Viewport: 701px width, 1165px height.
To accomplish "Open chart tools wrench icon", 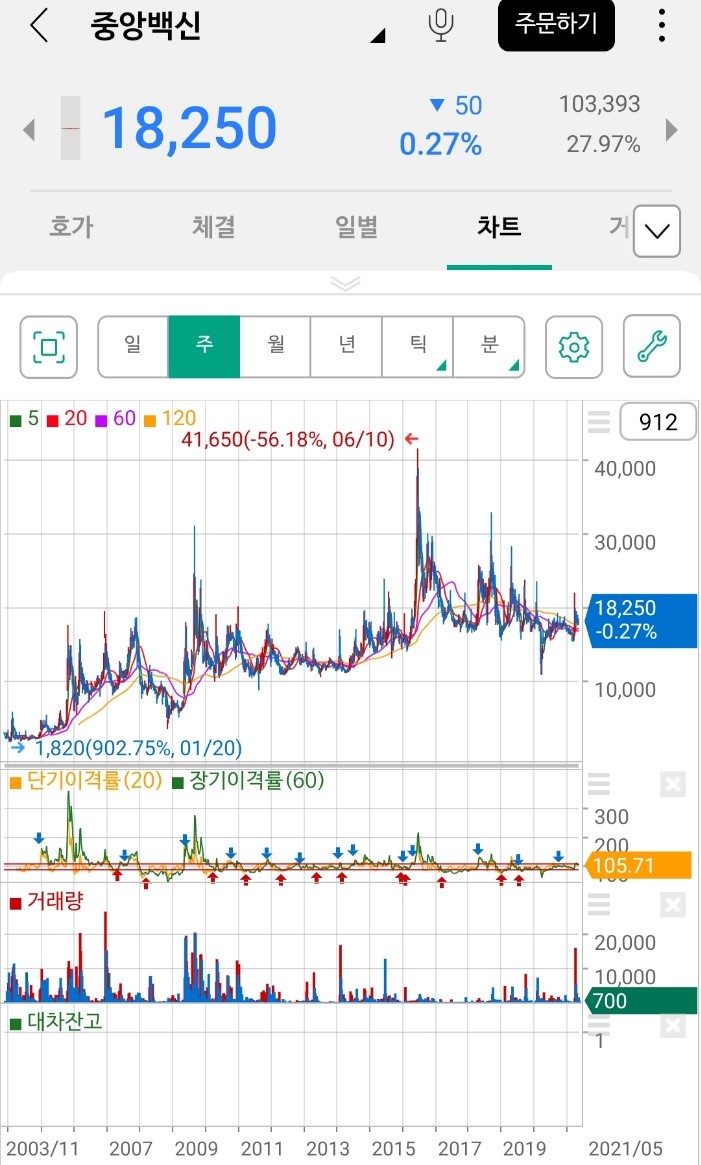I will click(x=652, y=347).
